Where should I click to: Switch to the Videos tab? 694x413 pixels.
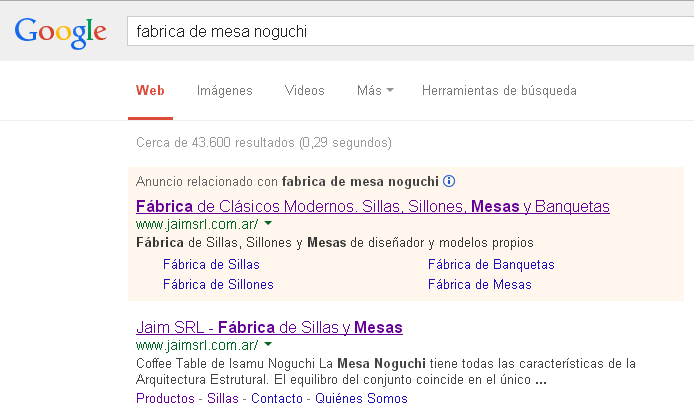305,90
